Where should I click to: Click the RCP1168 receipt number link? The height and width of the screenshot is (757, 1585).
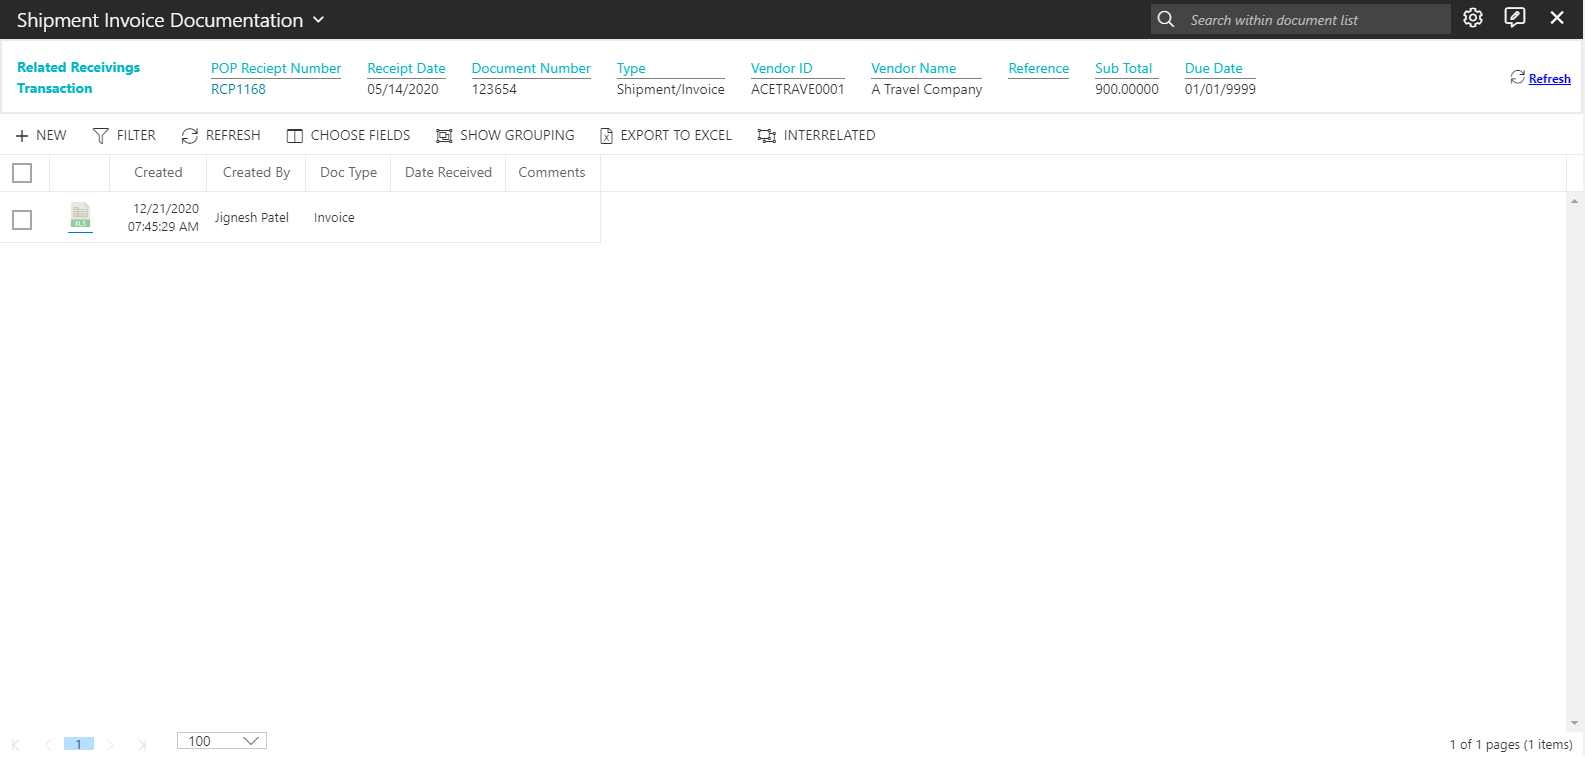[238, 89]
